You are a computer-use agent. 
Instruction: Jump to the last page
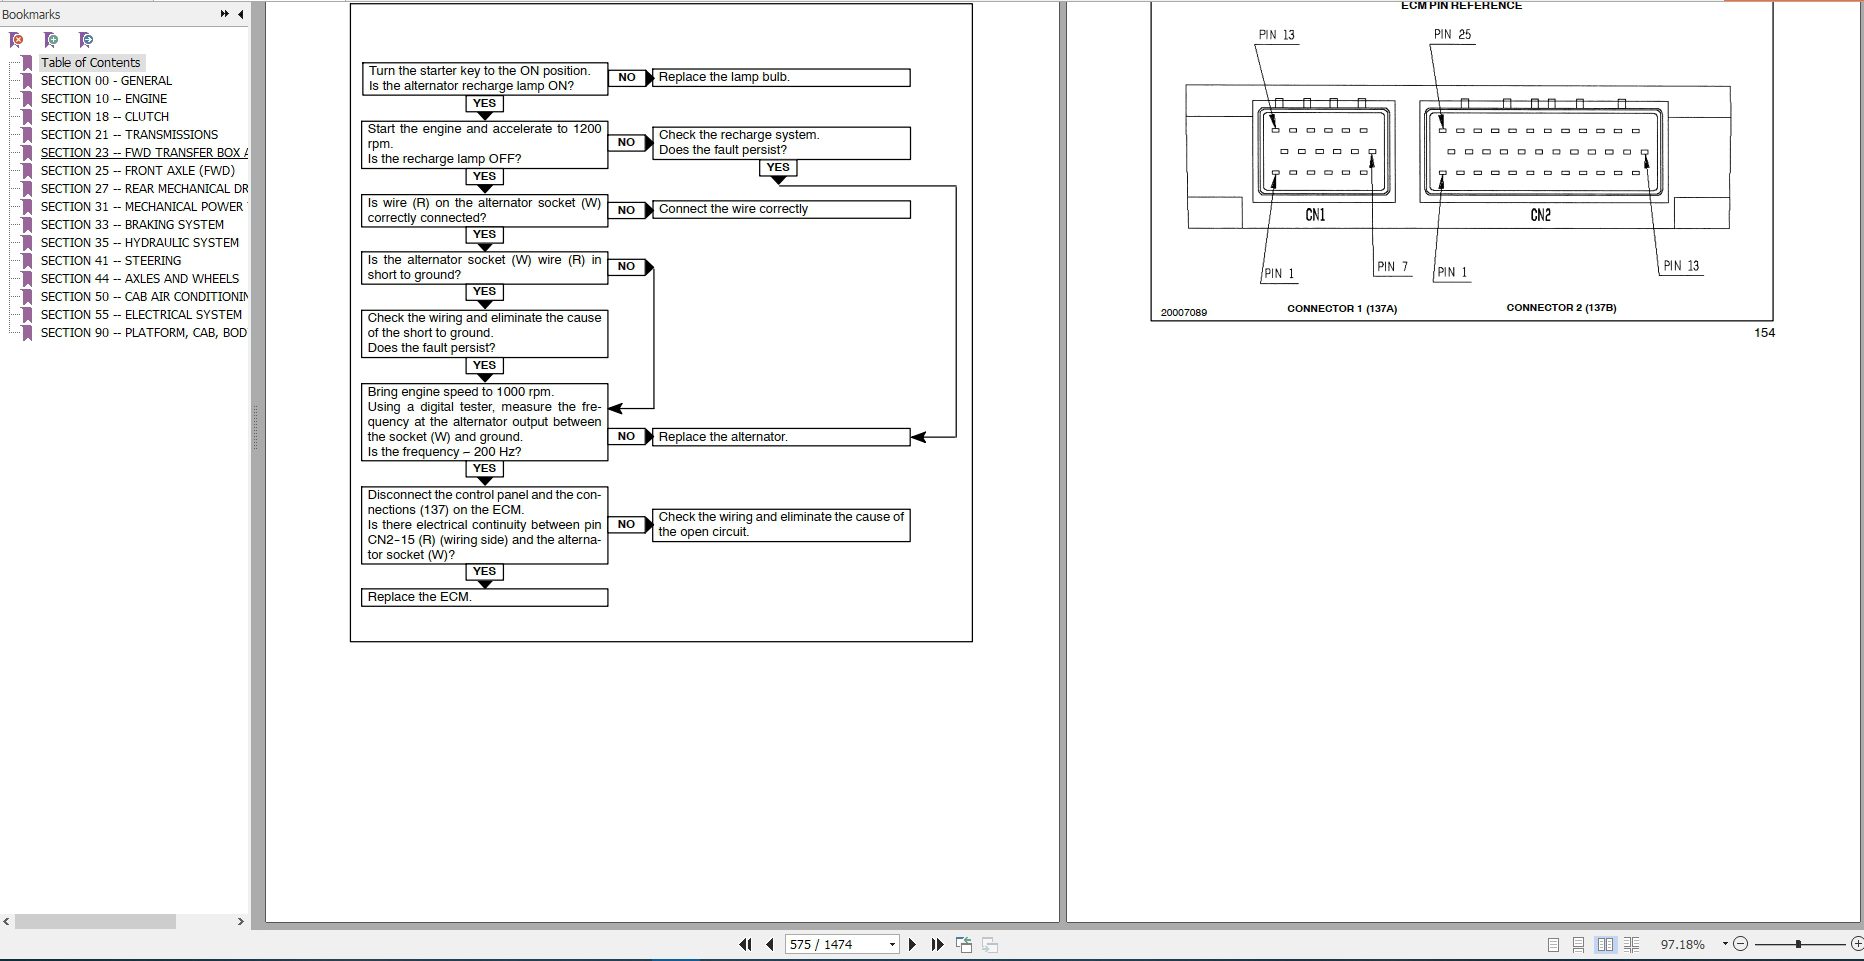click(937, 944)
